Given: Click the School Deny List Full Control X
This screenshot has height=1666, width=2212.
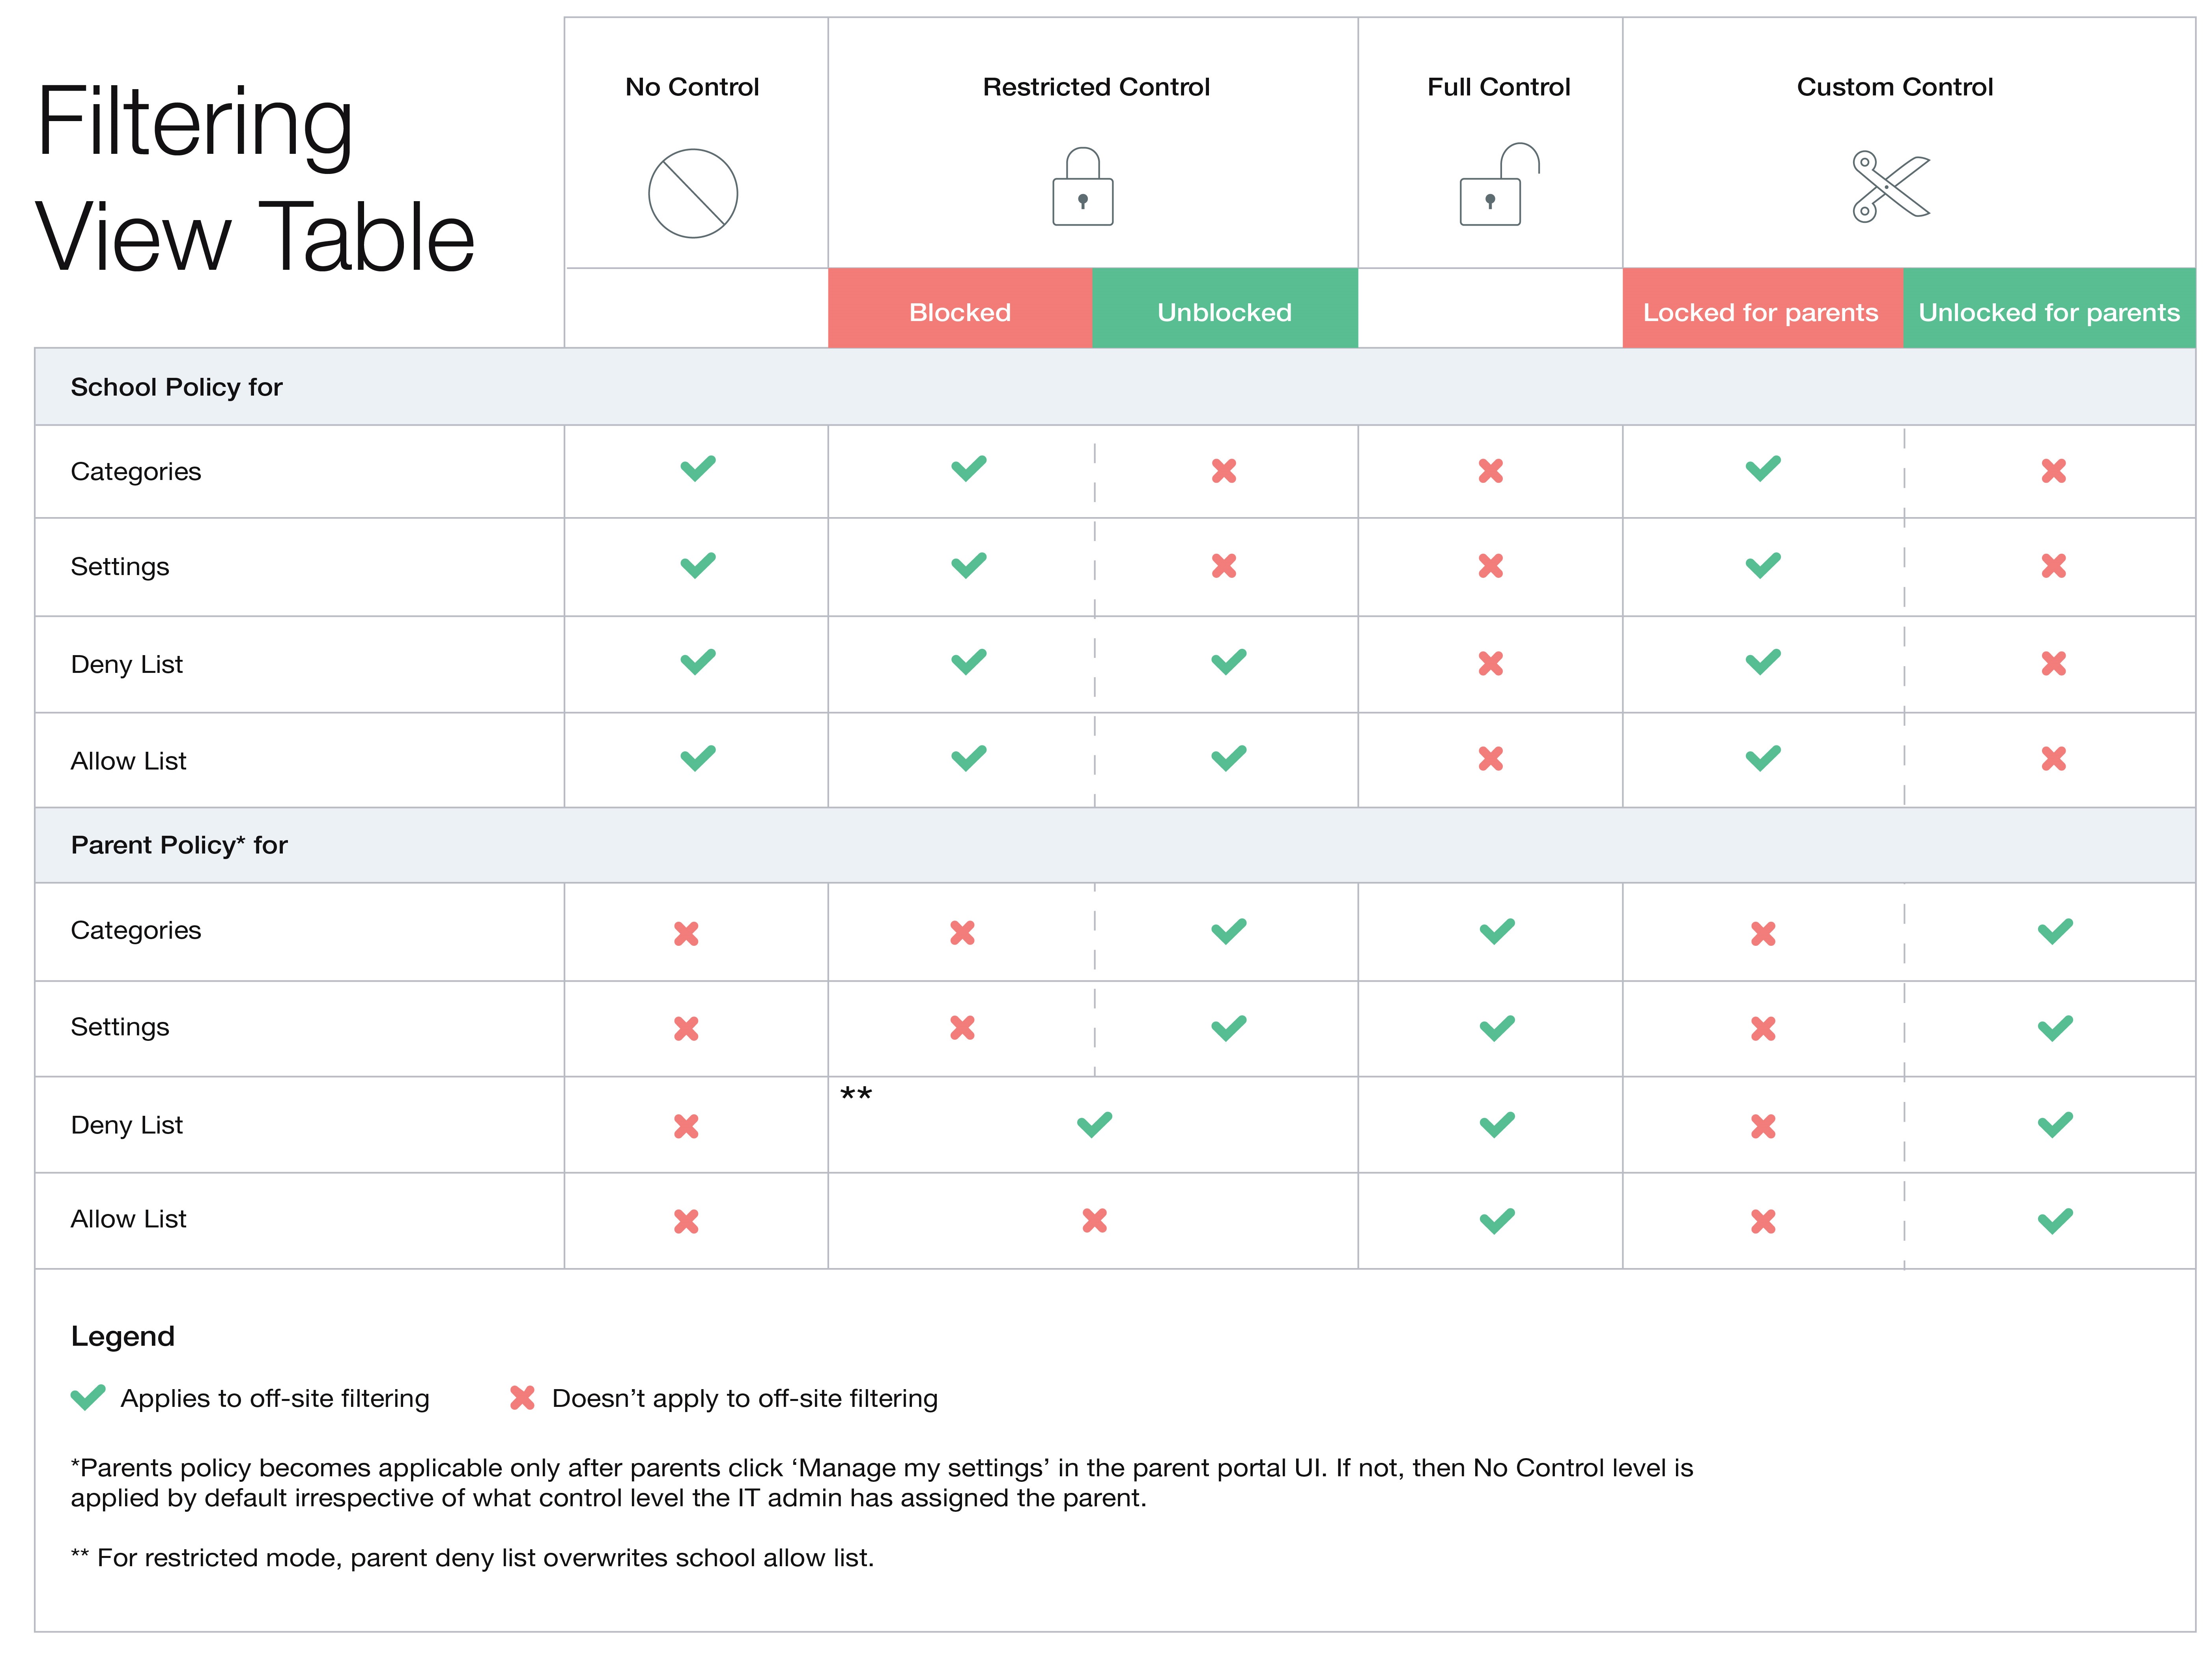Looking at the screenshot, I should (x=1490, y=663).
